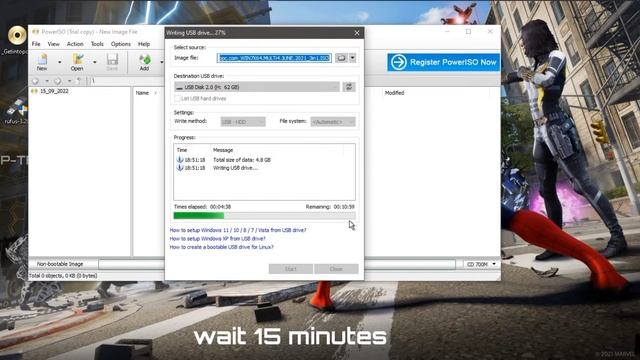Open 'How to create a bootable USB drive for Linux' link
640x360 pixels.
coord(222,247)
